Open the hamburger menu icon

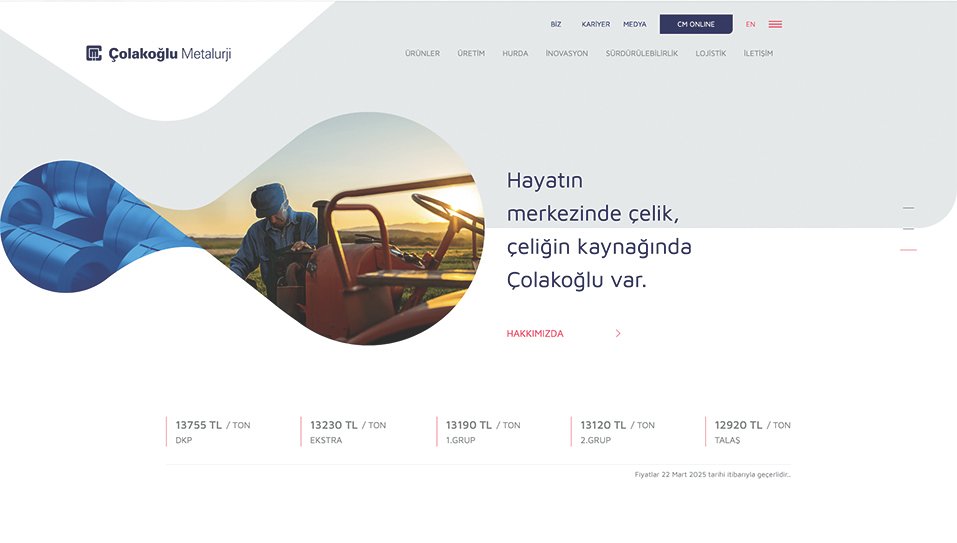pos(775,24)
